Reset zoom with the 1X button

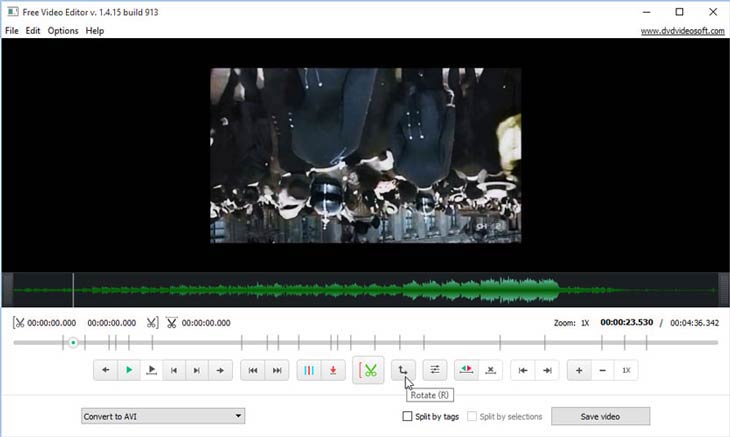[x=626, y=370]
